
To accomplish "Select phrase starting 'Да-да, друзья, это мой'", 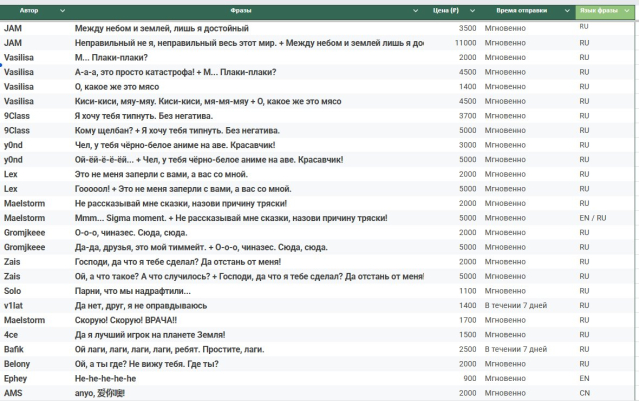I will (x=201, y=247).
